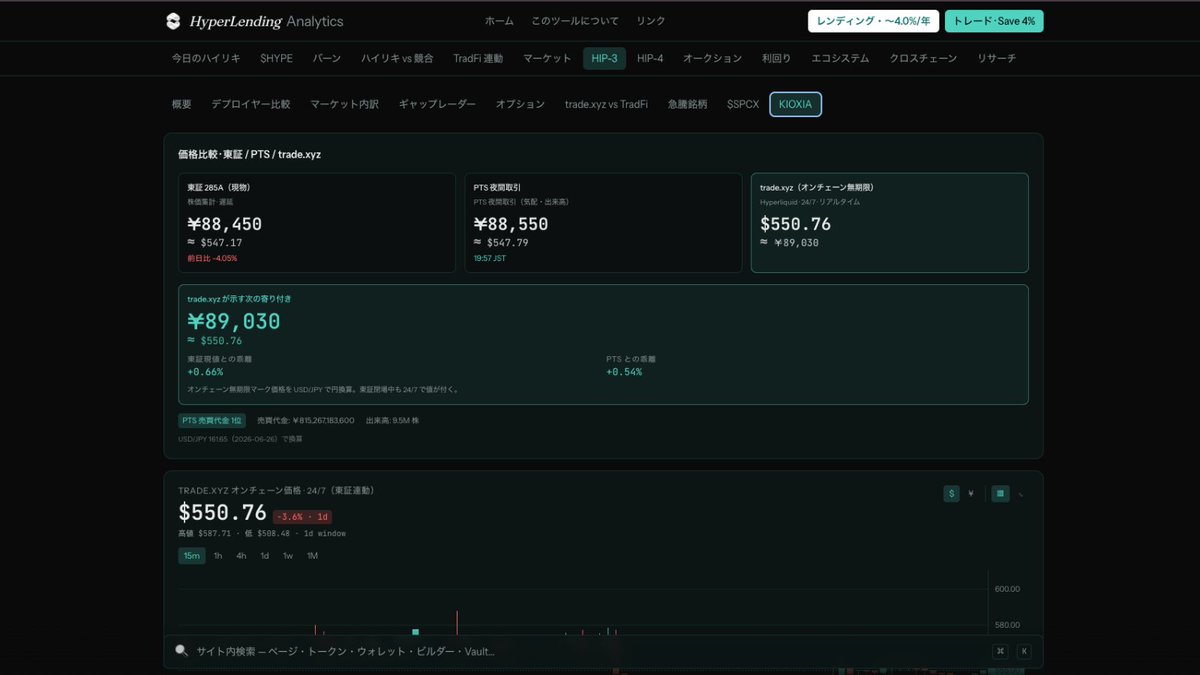The height and width of the screenshot is (675, 1200).
Task: Set chart interval to 1h
Action: click(x=218, y=556)
